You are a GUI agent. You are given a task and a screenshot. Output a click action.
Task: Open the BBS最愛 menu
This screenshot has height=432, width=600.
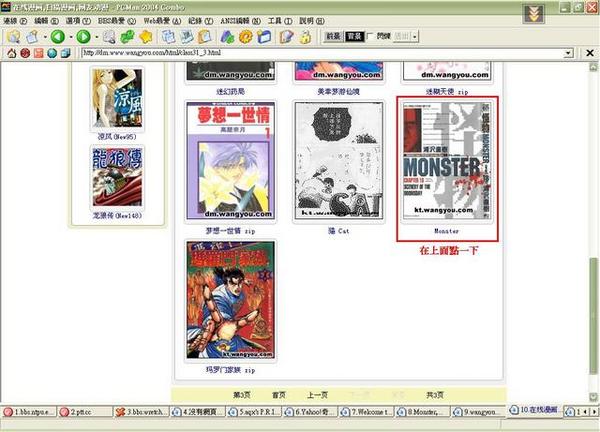pyautogui.click(x=117, y=21)
